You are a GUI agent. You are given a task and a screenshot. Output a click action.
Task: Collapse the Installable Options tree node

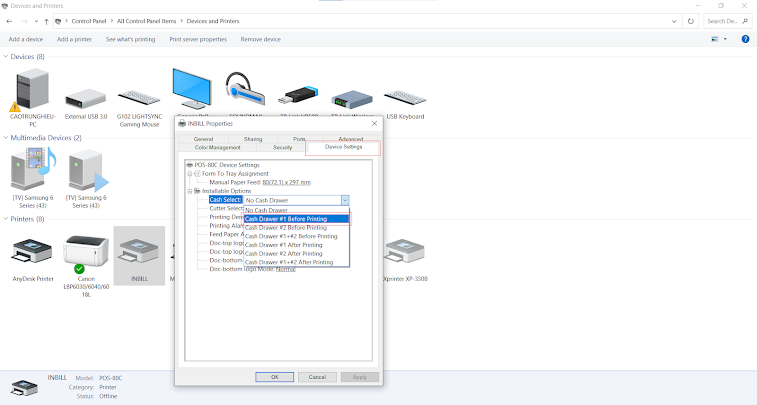[x=190, y=191]
